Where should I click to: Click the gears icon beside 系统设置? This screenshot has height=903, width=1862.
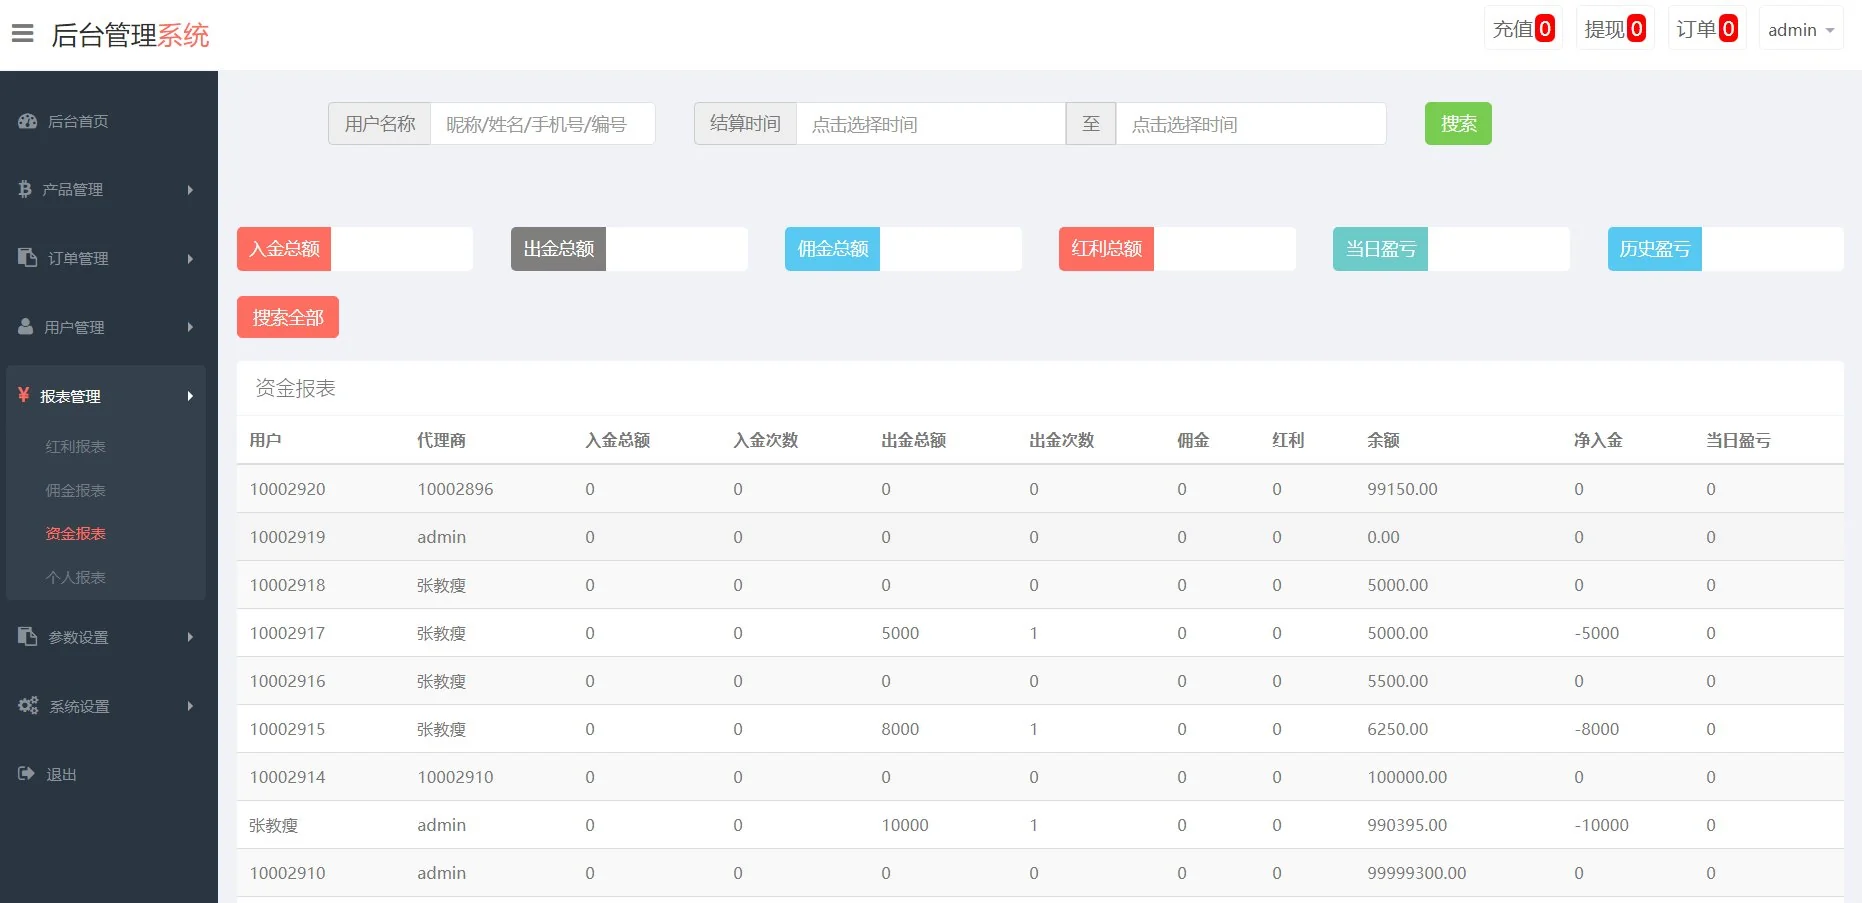click(x=28, y=706)
